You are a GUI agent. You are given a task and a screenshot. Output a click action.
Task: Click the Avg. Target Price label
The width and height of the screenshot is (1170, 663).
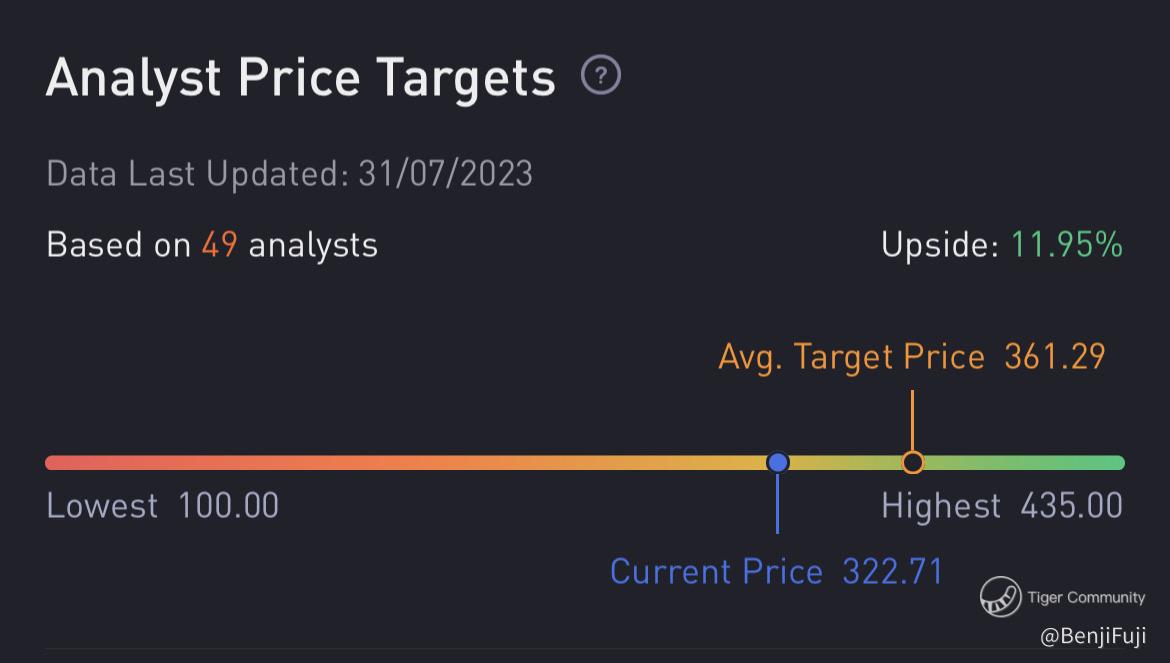(x=851, y=357)
